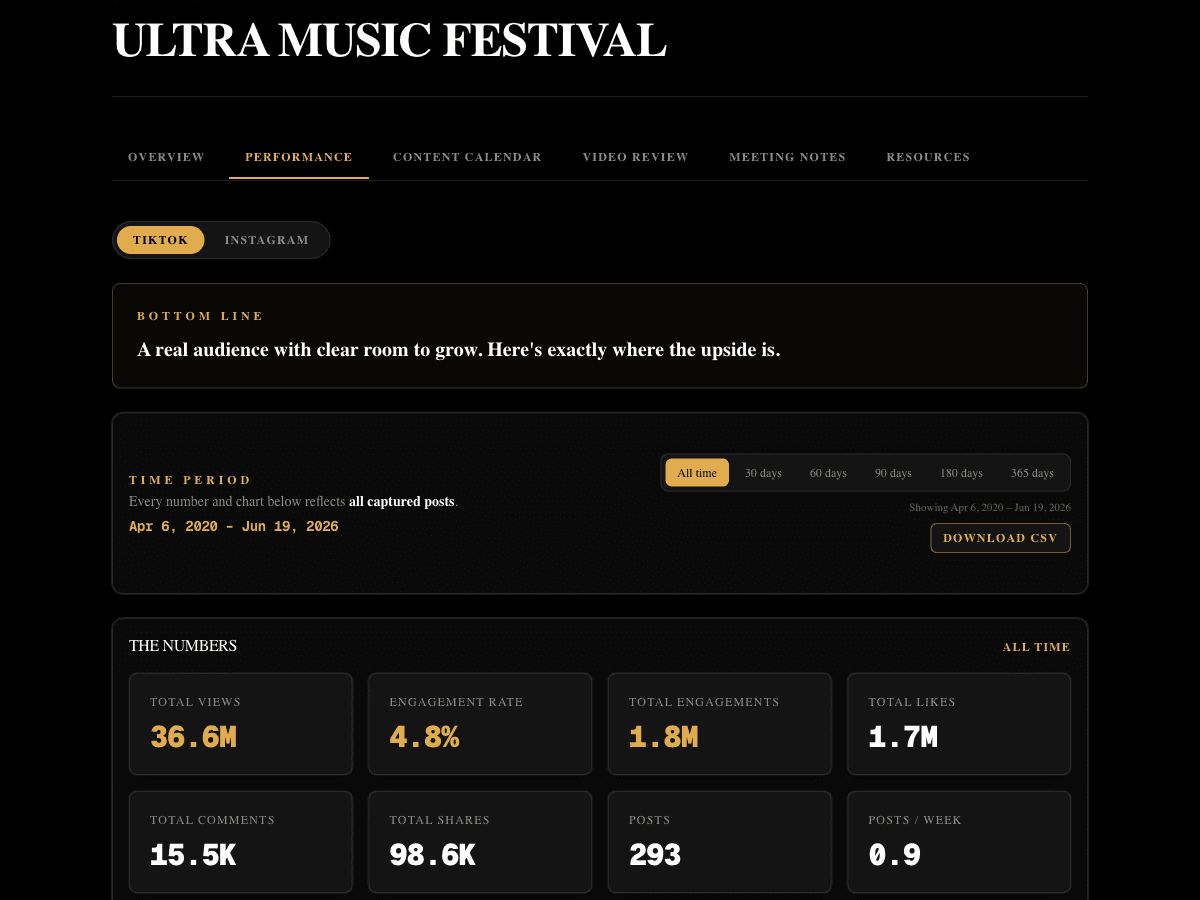Select the TikTok platform toggle
This screenshot has height=900, width=1200.
pos(161,240)
